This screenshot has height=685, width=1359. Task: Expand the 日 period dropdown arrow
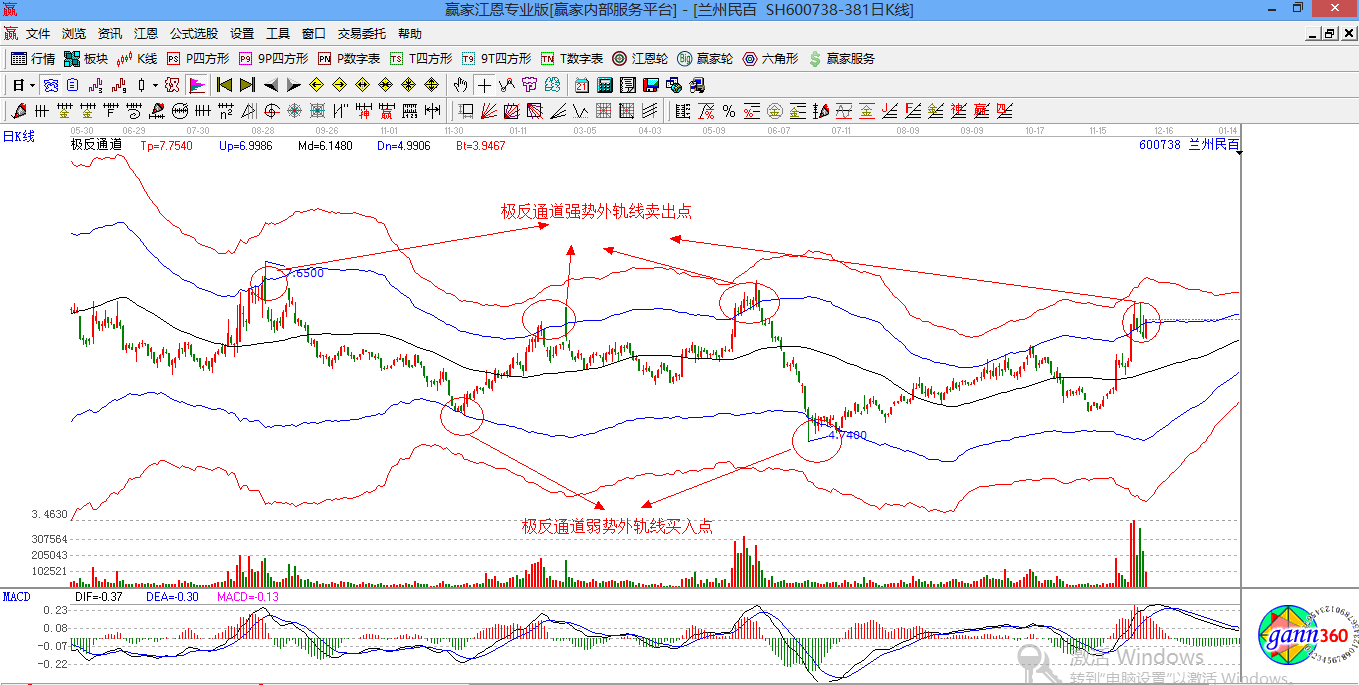coord(32,85)
